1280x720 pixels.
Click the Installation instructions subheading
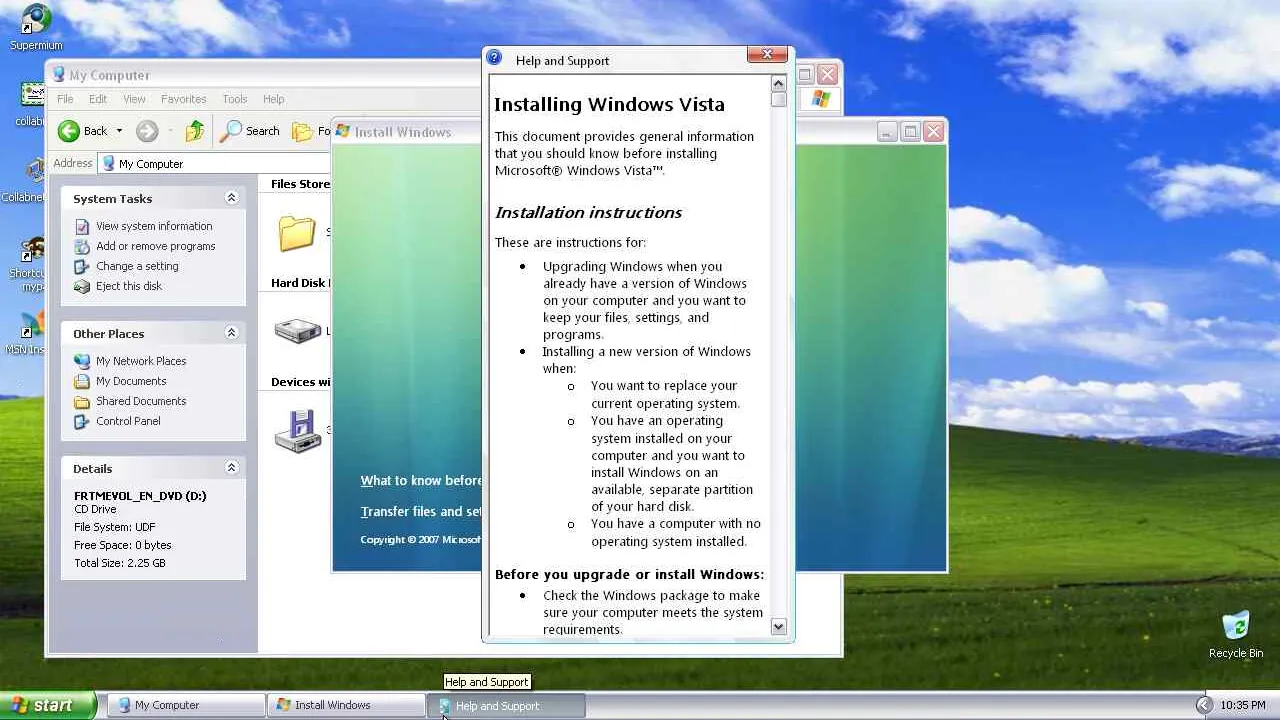click(x=588, y=212)
